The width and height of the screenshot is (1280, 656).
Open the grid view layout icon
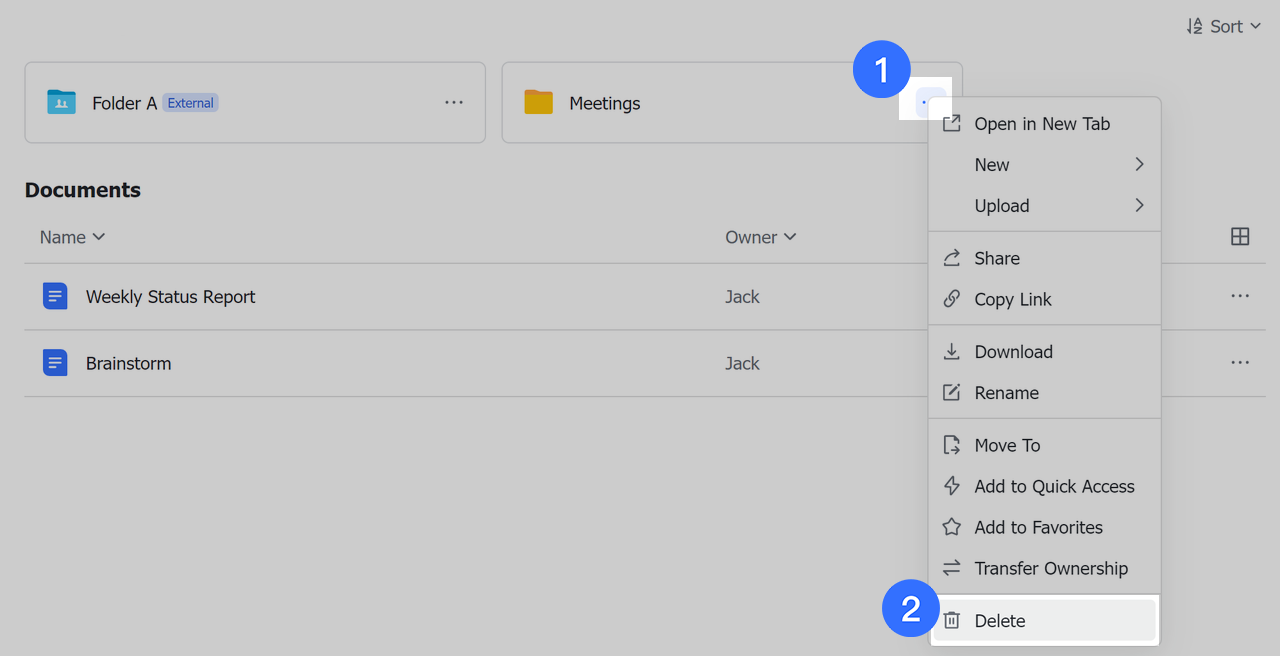click(1240, 236)
